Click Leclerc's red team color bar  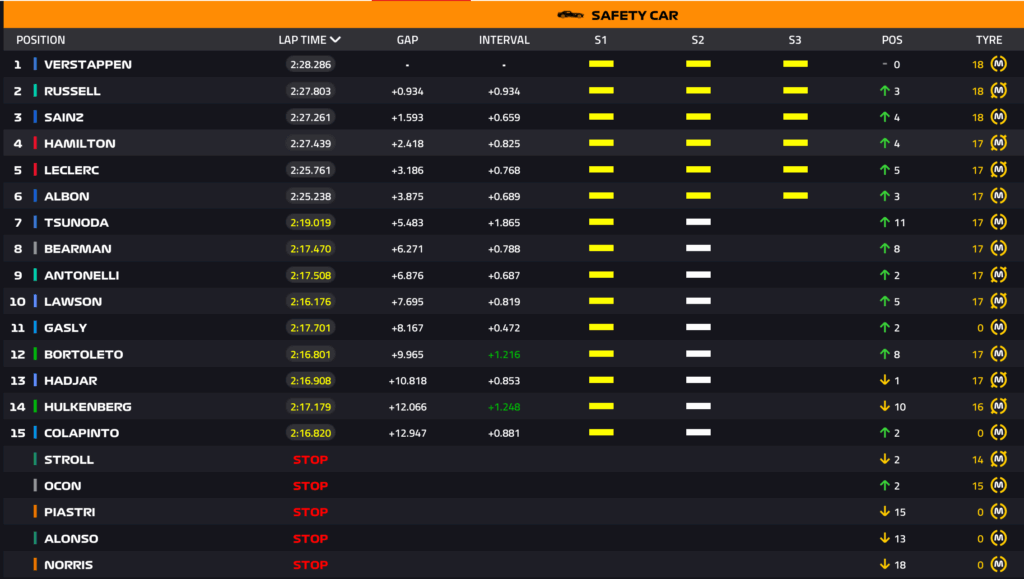tap(35, 170)
